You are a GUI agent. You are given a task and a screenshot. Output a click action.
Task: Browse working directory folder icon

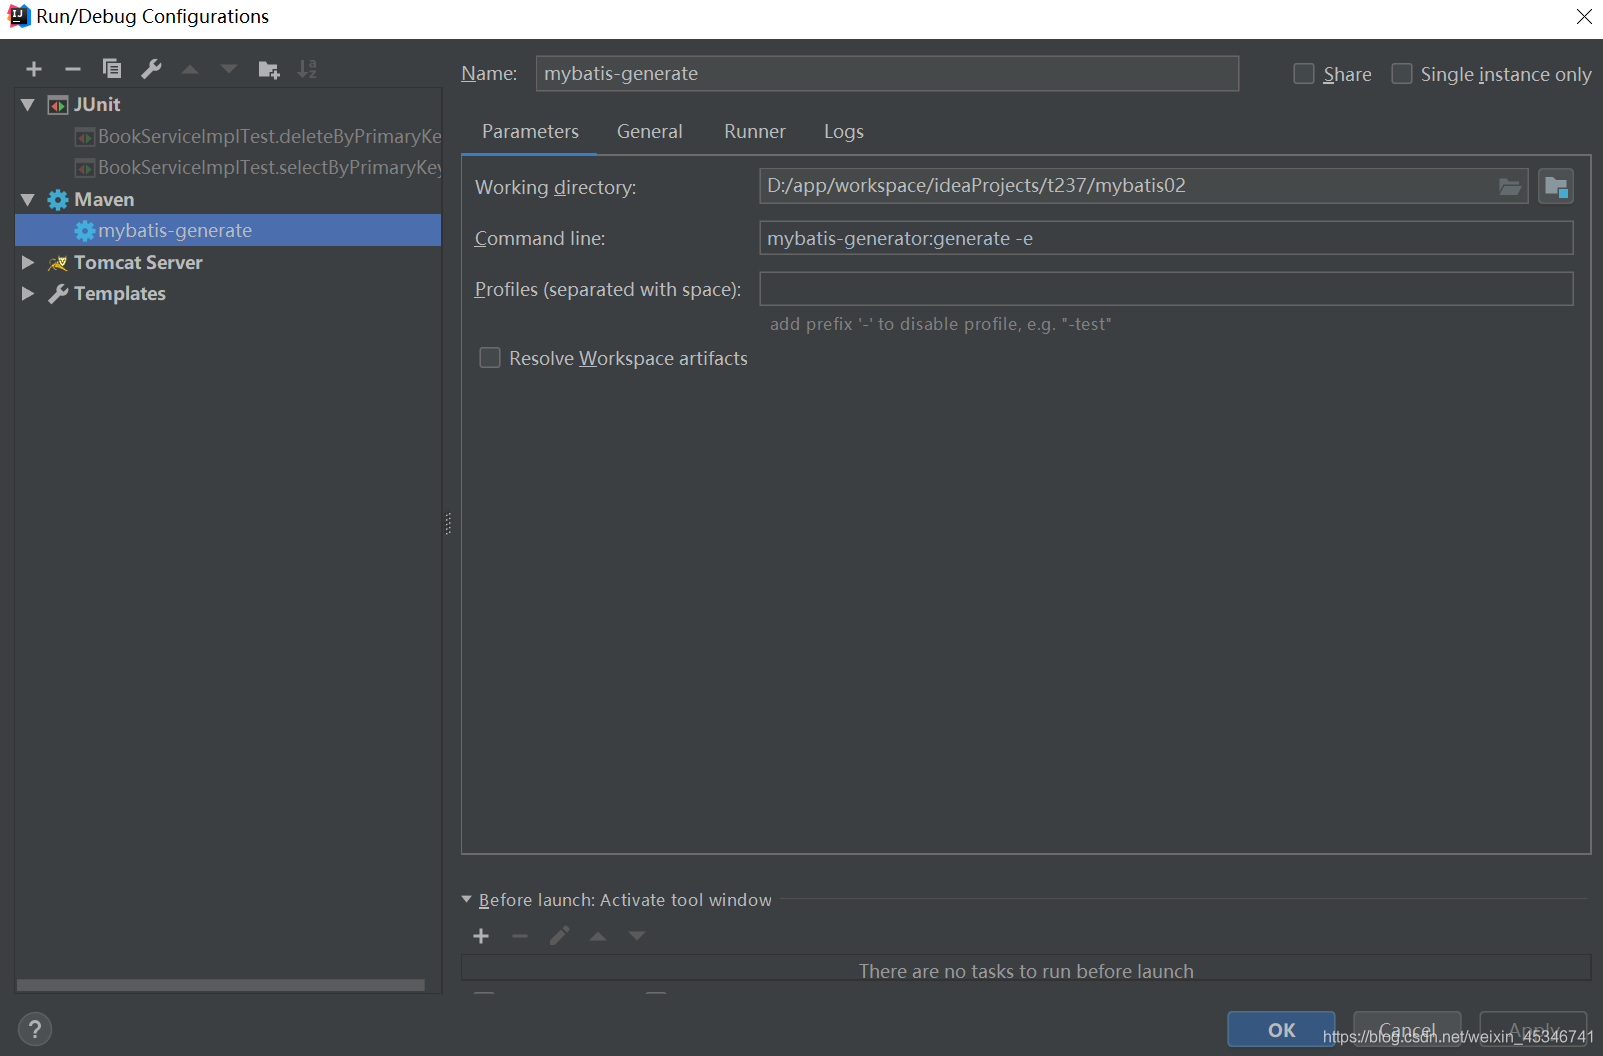(x=1509, y=186)
